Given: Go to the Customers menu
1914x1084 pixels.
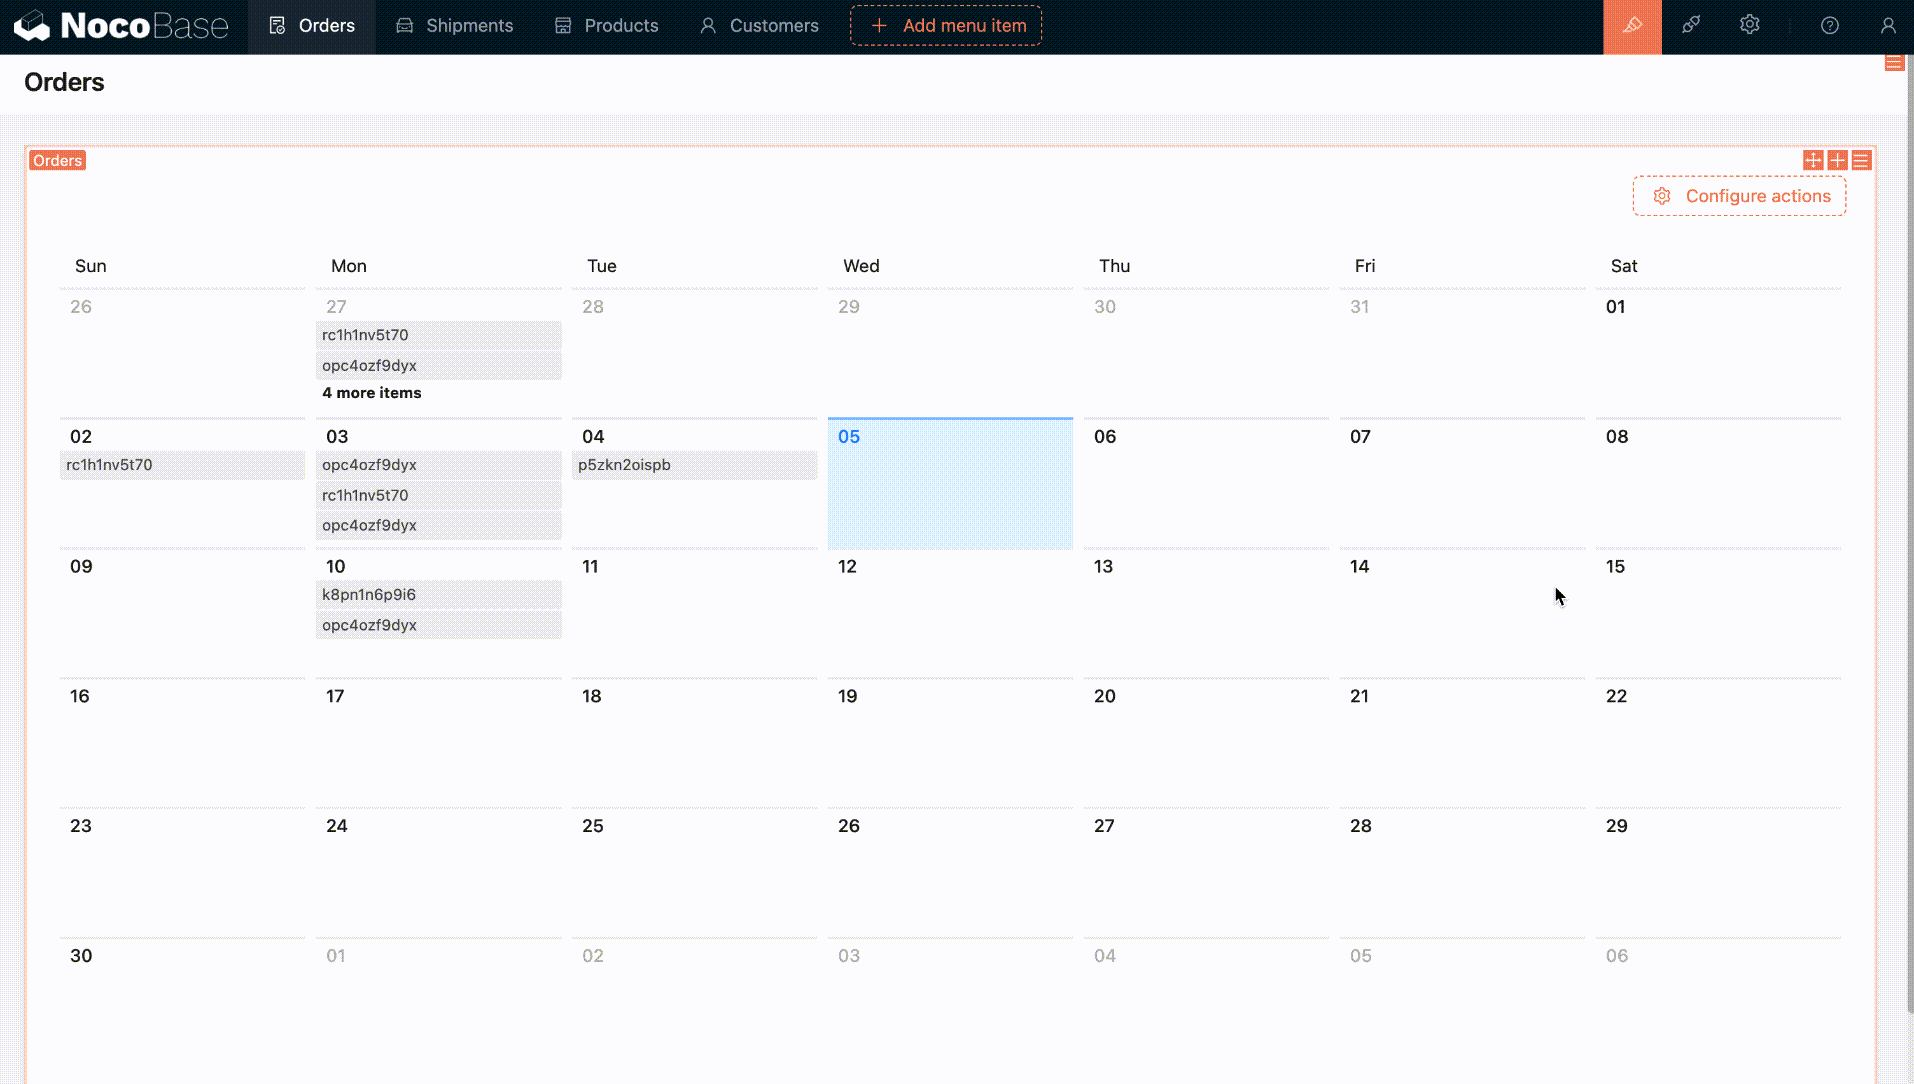Looking at the screenshot, I should pyautogui.click(x=759, y=26).
